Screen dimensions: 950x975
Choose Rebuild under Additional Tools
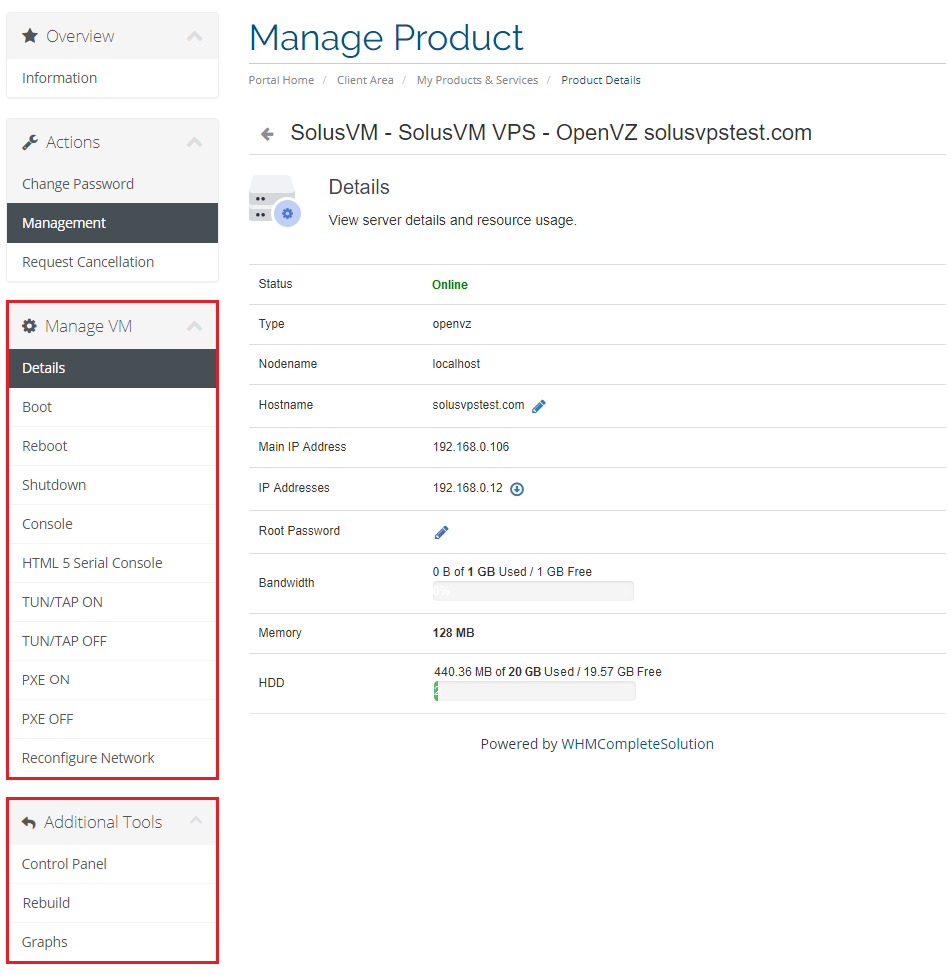pos(113,903)
